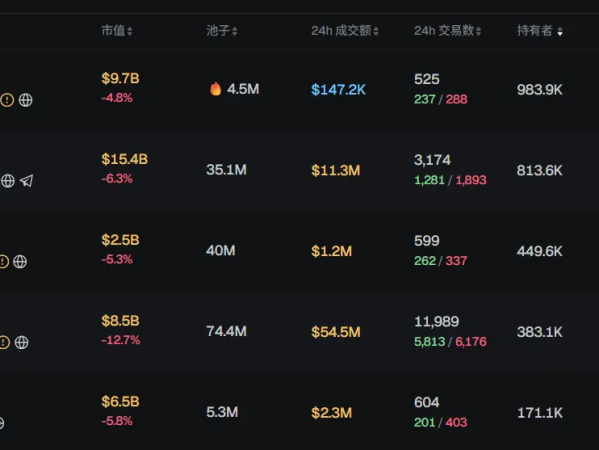Click the 604 transactions count
Viewport: 599px width, 450px height.
427,402
